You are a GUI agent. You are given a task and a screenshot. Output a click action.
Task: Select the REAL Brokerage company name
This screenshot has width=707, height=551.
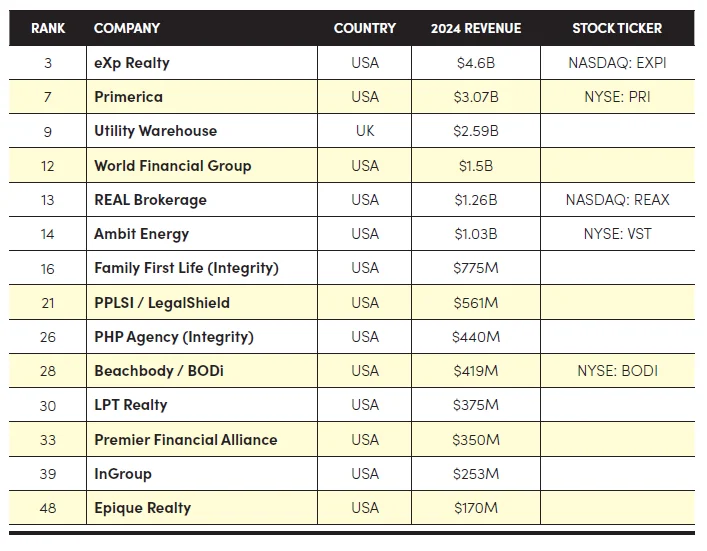[150, 200]
